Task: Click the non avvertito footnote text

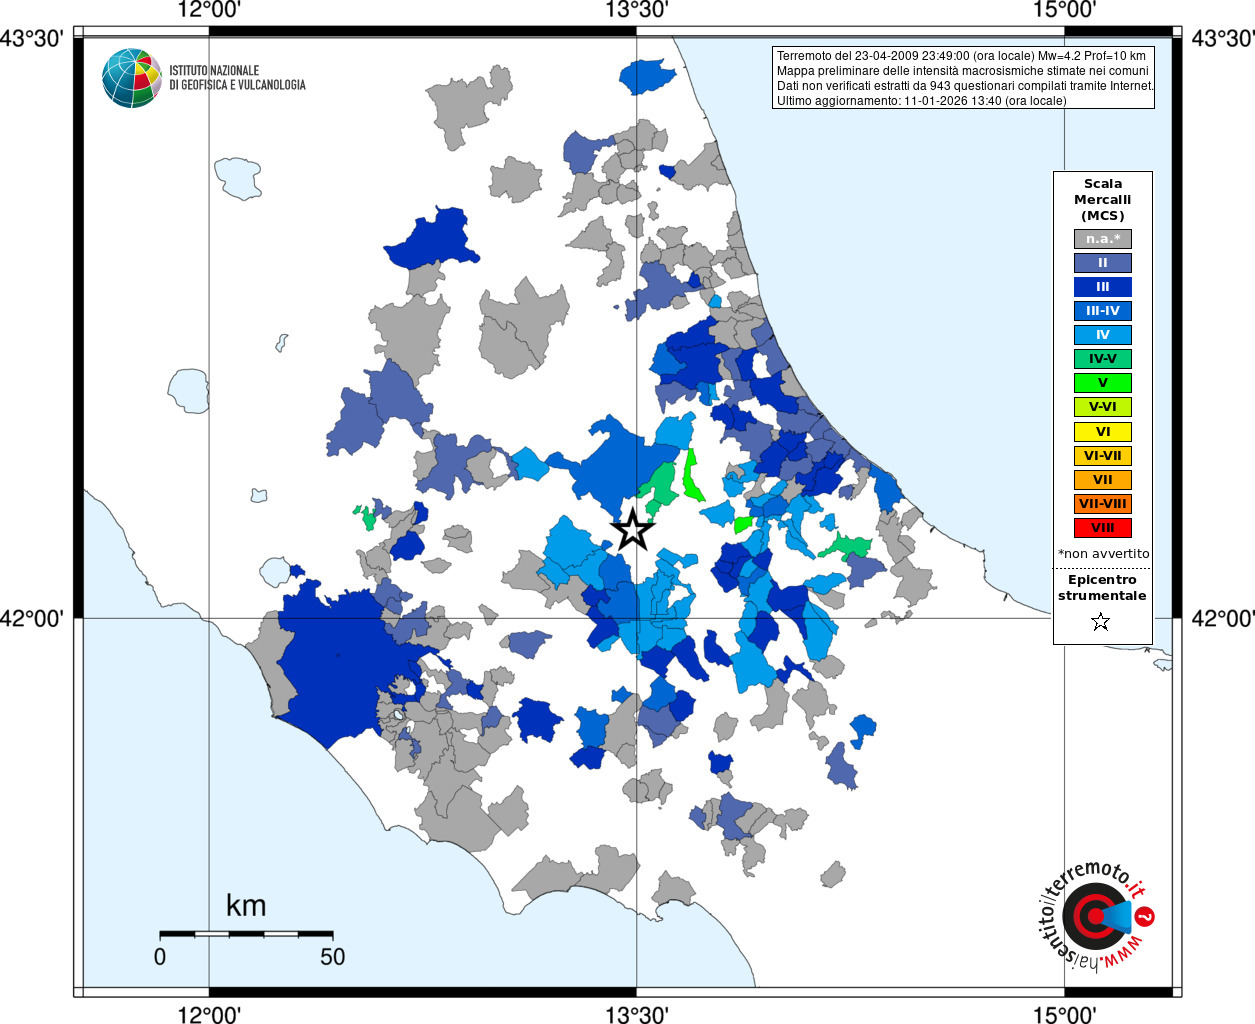Action: 1104,554
